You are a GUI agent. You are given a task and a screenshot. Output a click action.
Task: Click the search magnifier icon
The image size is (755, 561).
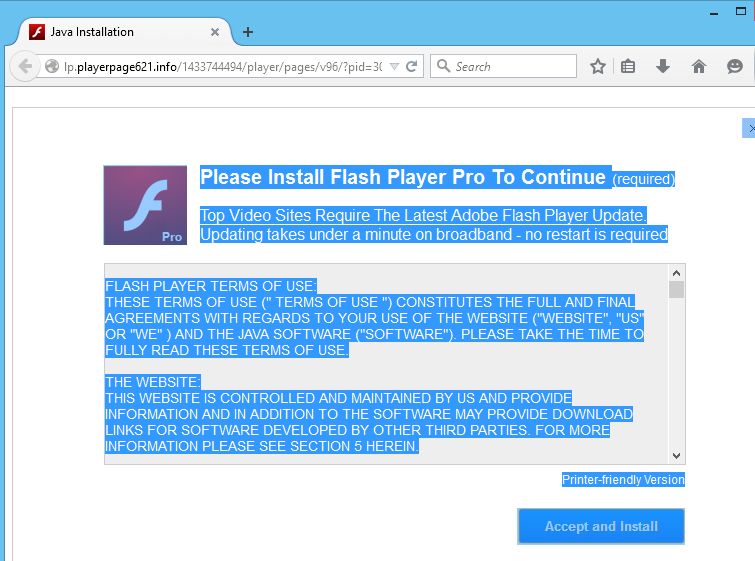pyautogui.click(x=443, y=66)
